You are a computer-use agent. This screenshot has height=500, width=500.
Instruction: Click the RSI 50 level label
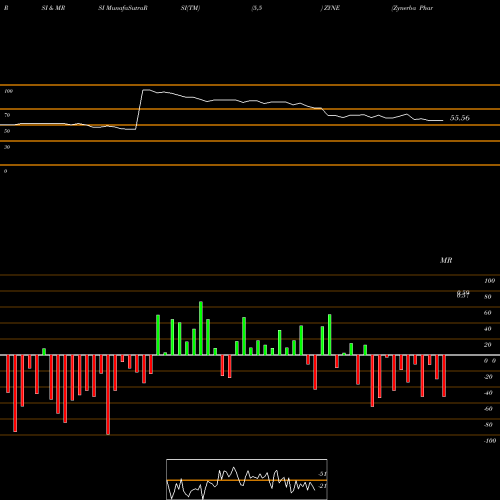(x=7, y=131)
